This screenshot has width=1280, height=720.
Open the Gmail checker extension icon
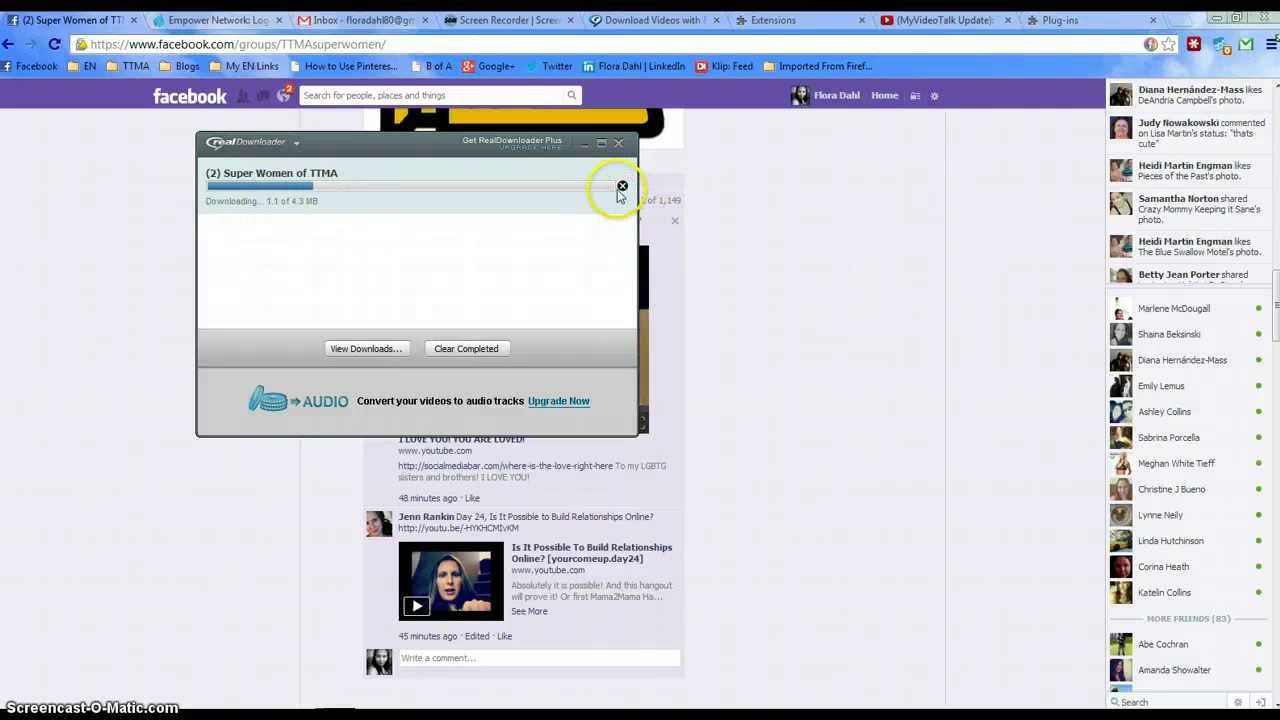point(1246,44)
